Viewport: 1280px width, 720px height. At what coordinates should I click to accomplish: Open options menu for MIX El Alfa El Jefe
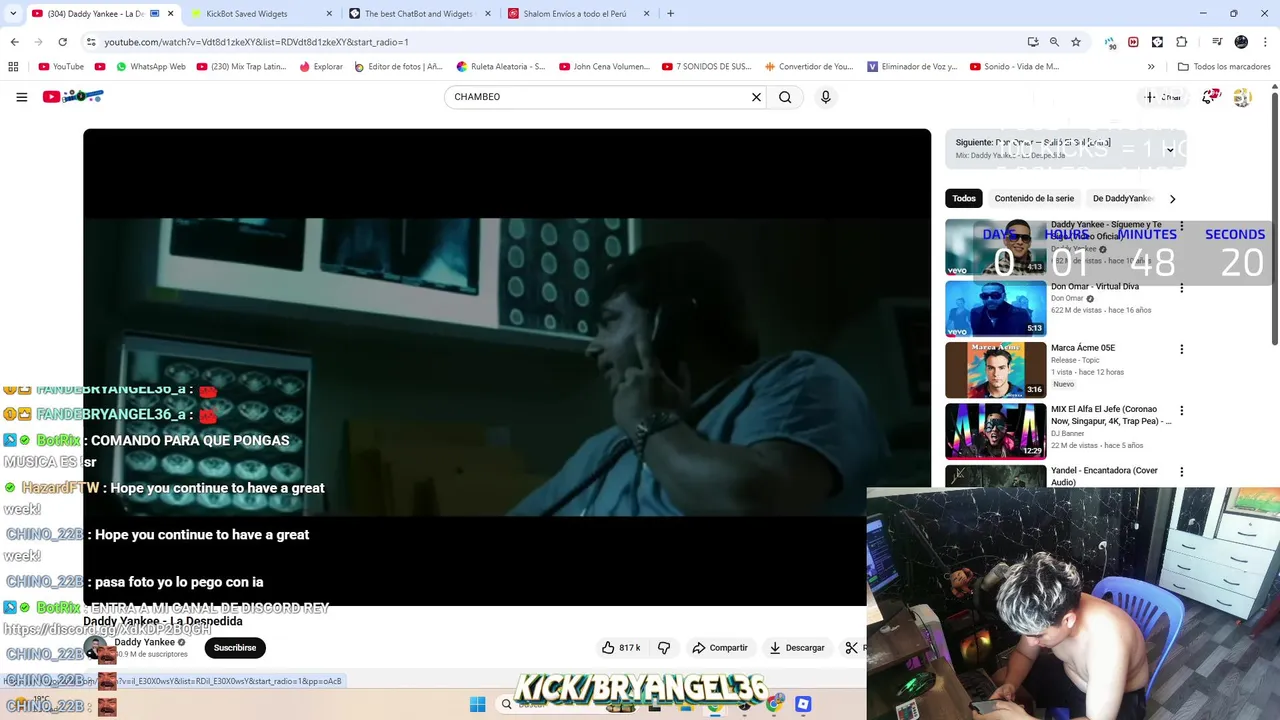pos(1181,410)
